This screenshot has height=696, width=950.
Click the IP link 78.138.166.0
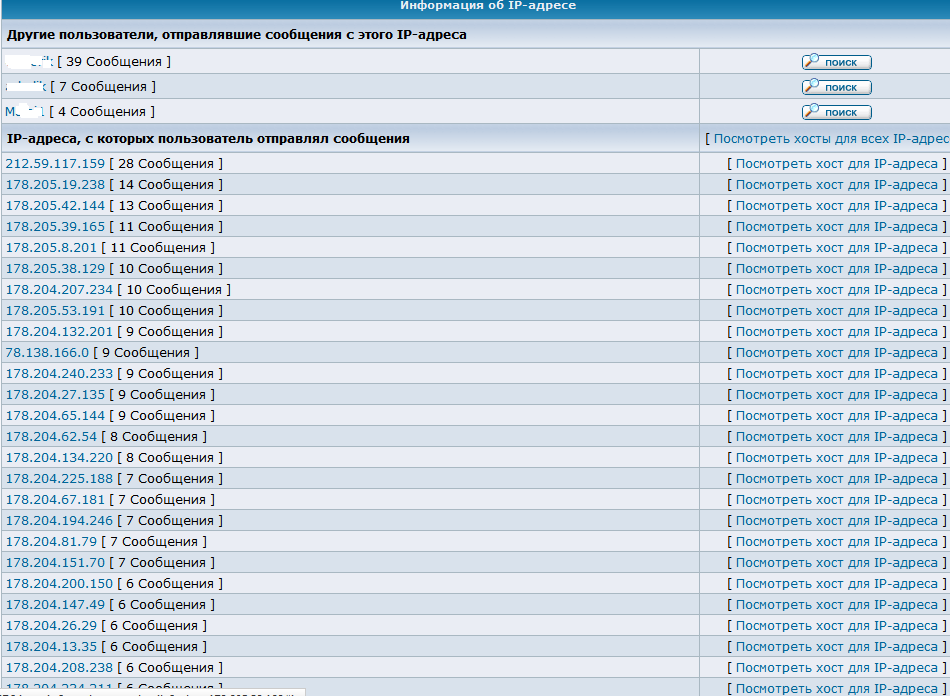tap(47, 353)
